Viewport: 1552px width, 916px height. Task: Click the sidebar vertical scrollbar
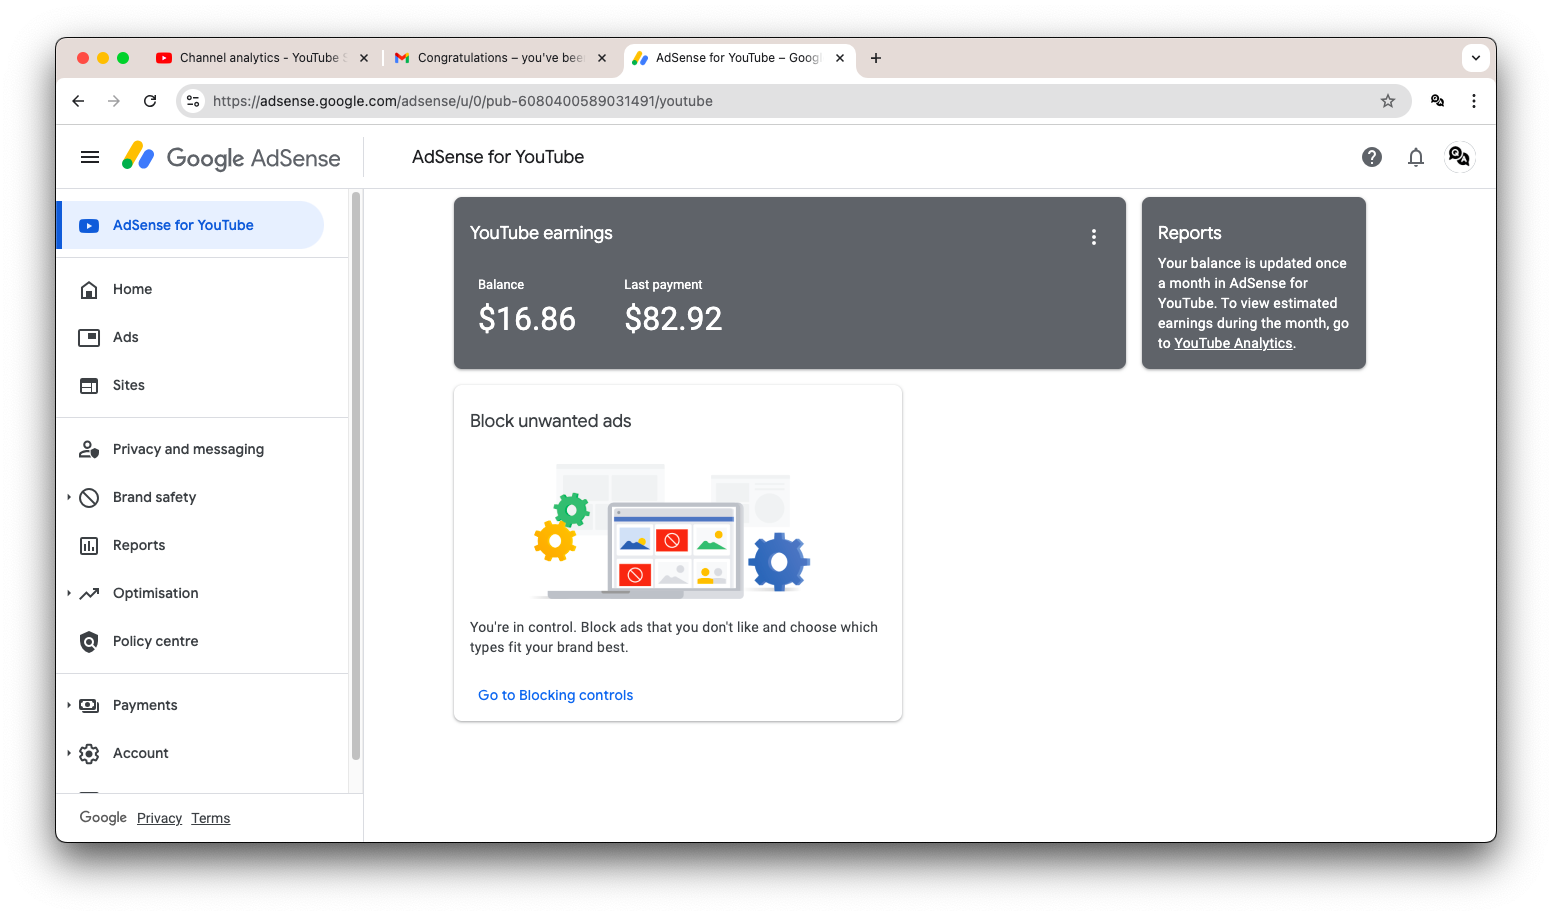pos(355,475)
